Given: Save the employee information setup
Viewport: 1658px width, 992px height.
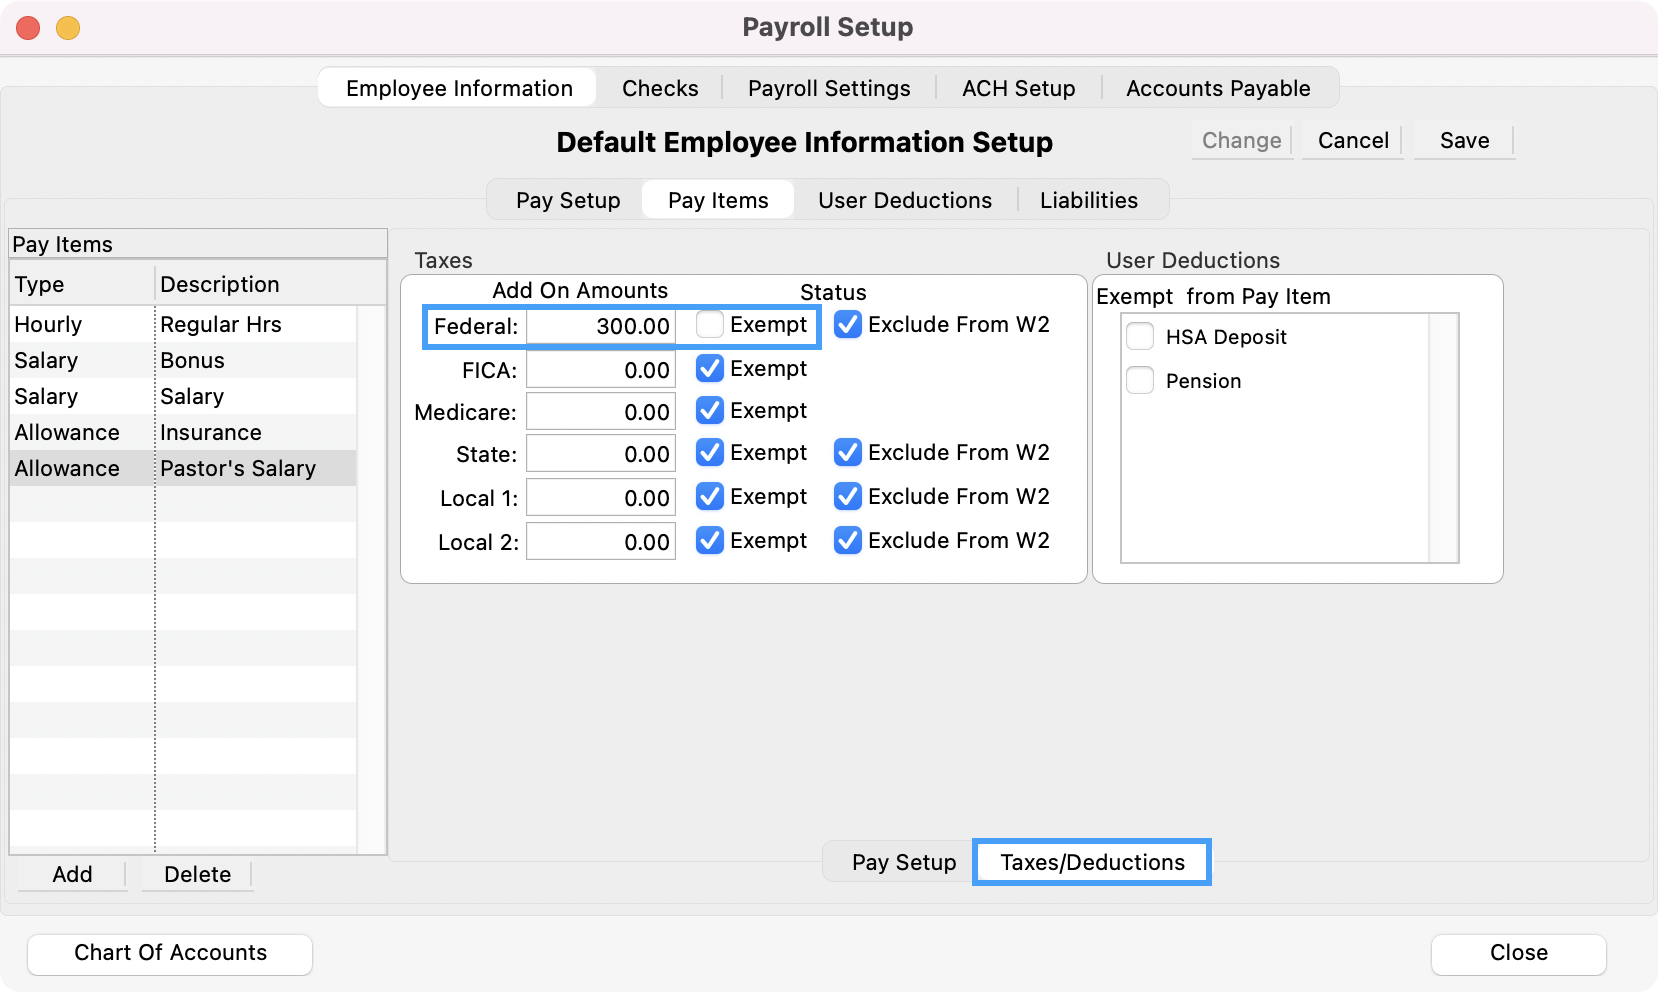Looking at the screenshot, I should tap(1463, 141).
